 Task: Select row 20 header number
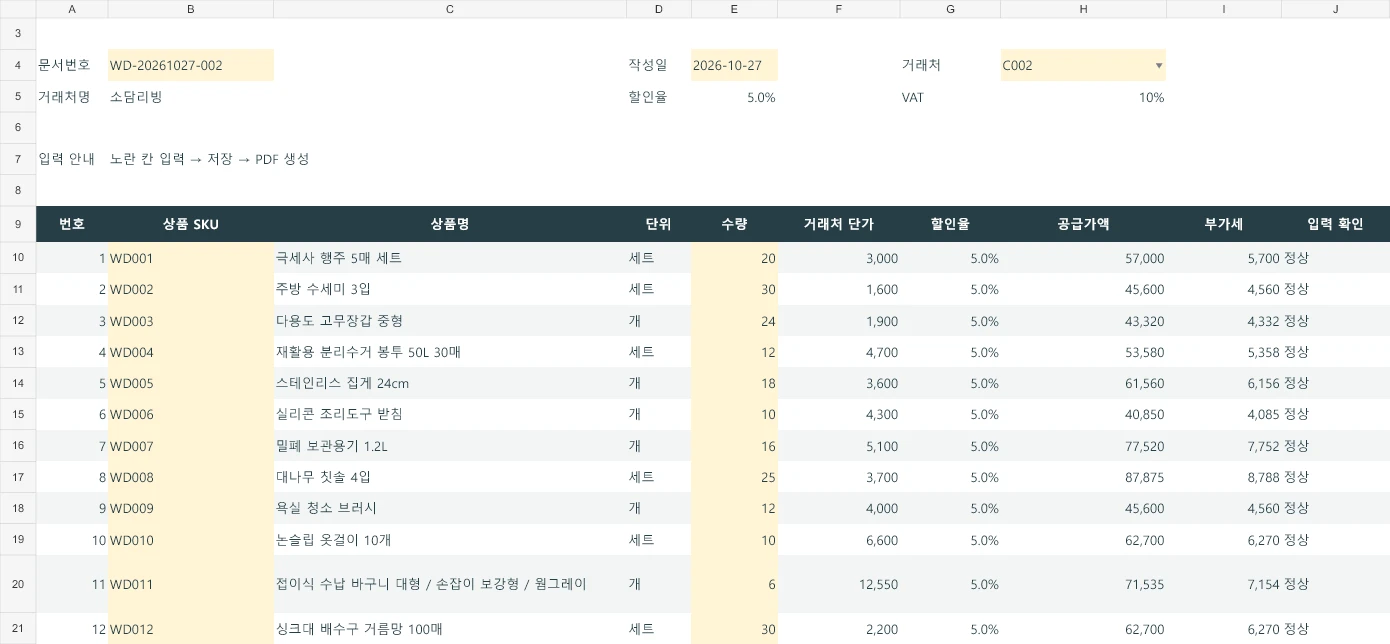18,584
